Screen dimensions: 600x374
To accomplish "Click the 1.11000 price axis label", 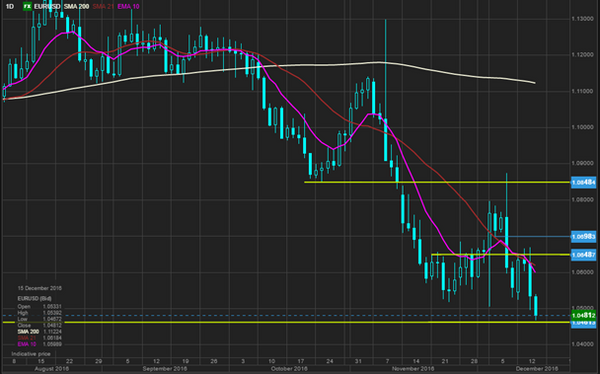I will tap(582, 91).
